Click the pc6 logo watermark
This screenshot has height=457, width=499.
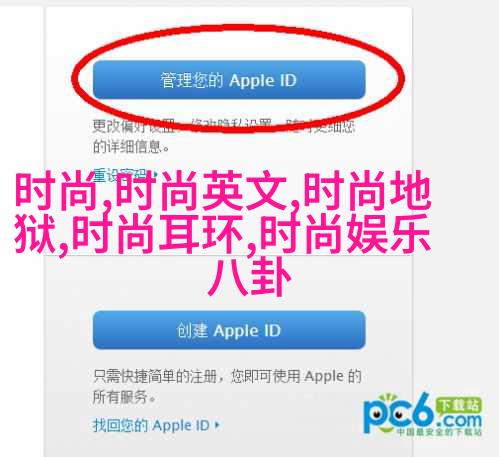click(x=423, y=415)
